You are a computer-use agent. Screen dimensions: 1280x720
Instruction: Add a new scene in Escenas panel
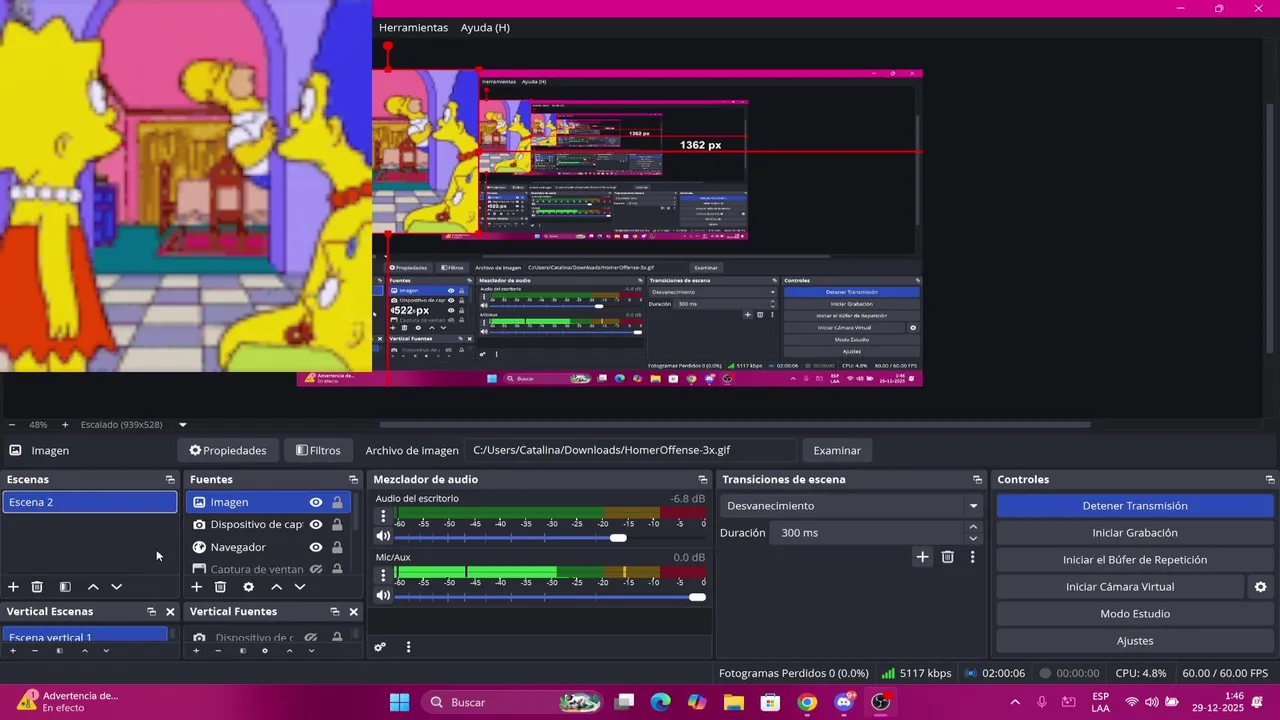point(13,587)
